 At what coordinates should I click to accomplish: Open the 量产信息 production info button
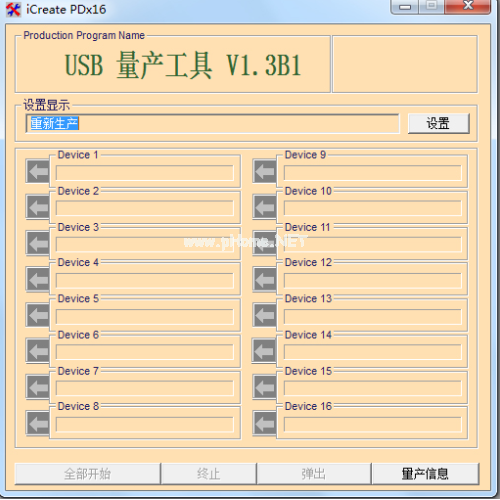425,473
